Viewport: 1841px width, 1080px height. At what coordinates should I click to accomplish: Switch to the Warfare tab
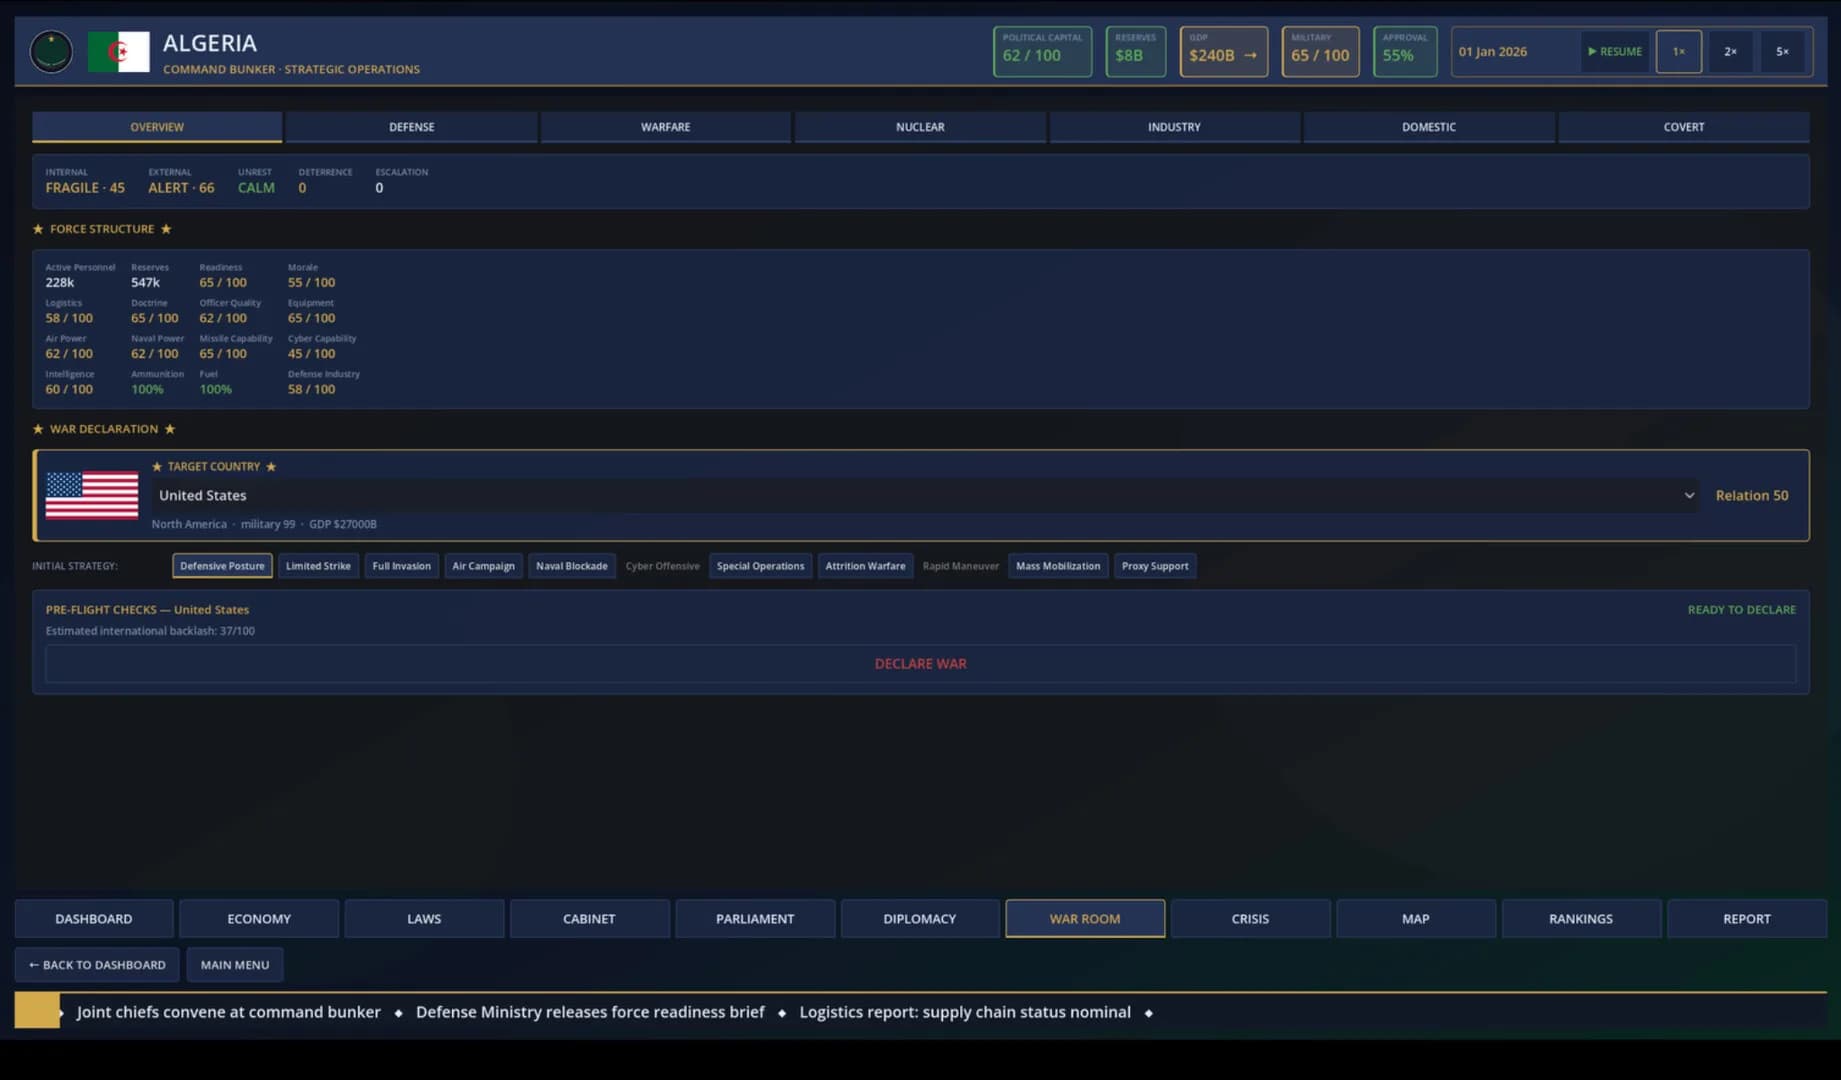point(665,127)
